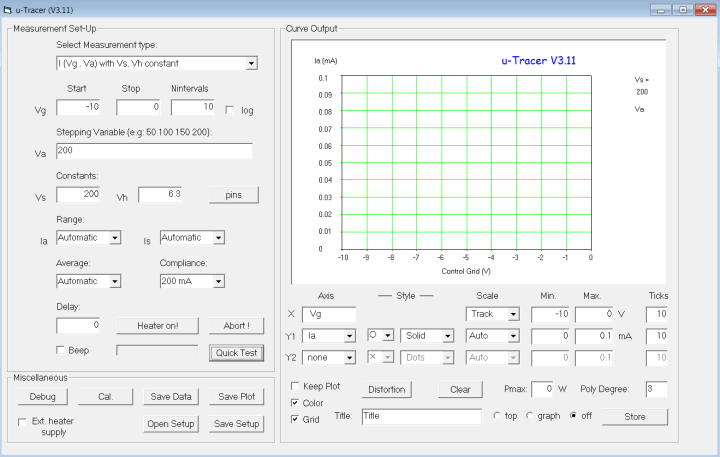Open the Y2 axis none dropdown
720x457 pixels.
tap(349, 358)
